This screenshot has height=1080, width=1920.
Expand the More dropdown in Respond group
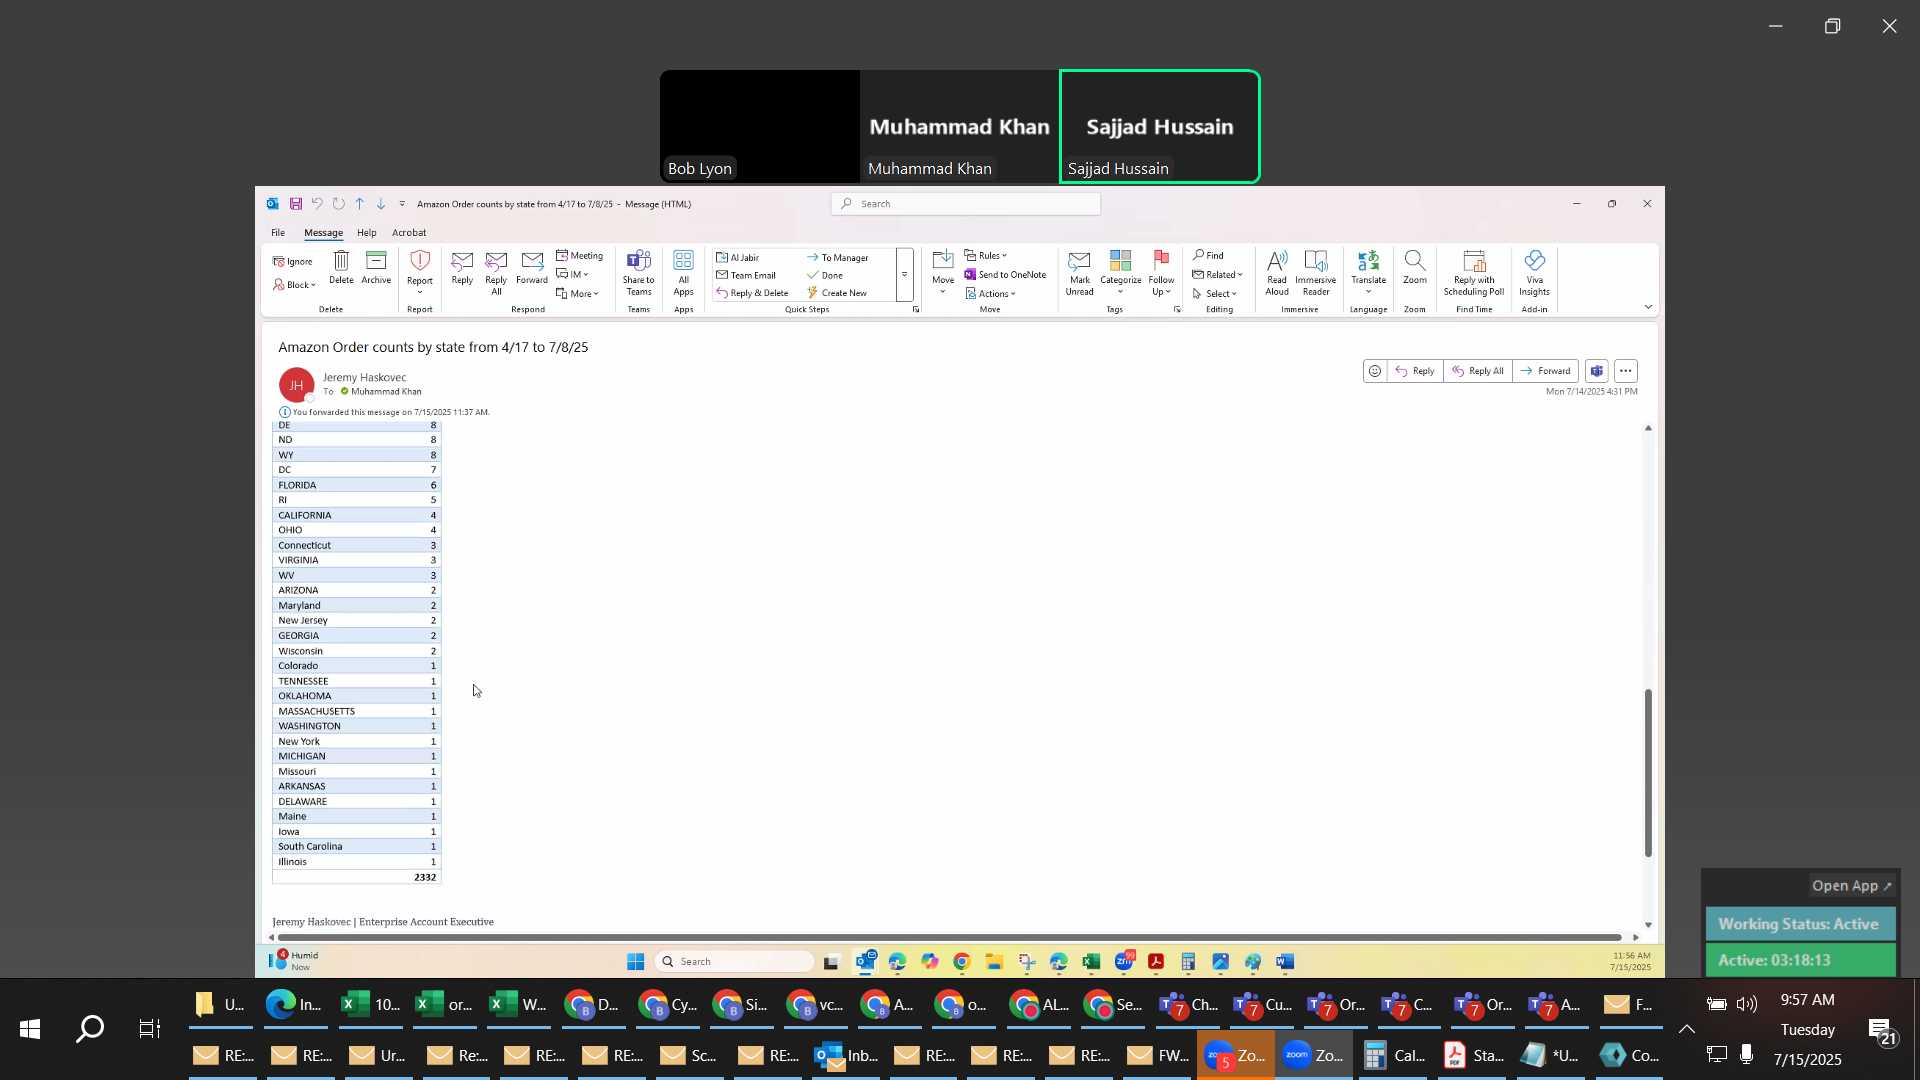coord(578,294)
